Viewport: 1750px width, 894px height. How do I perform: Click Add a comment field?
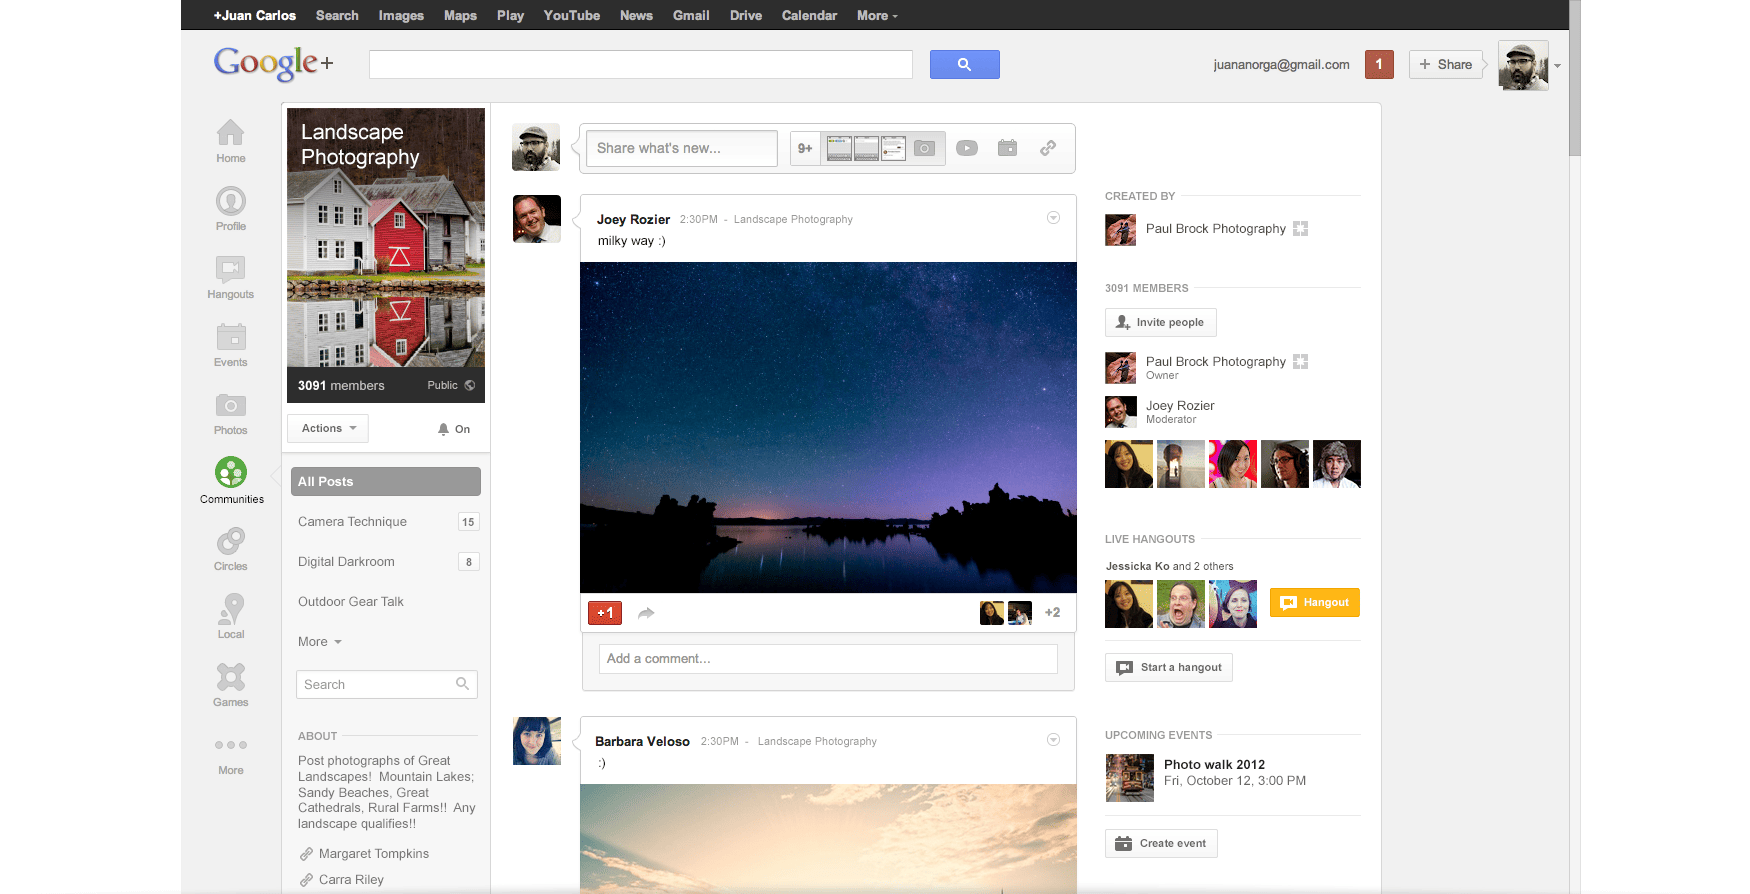pyautogui.click(x=828, y=659)
